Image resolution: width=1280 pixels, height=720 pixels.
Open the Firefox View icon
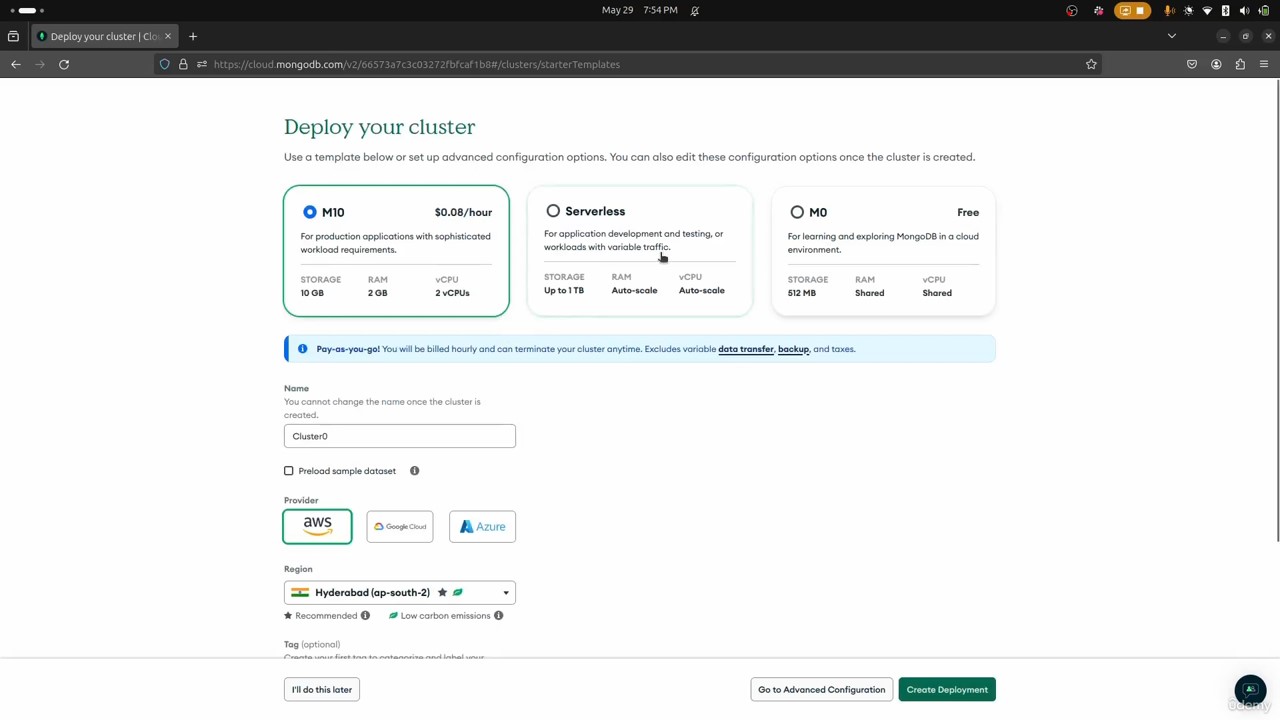coord(13,36)
